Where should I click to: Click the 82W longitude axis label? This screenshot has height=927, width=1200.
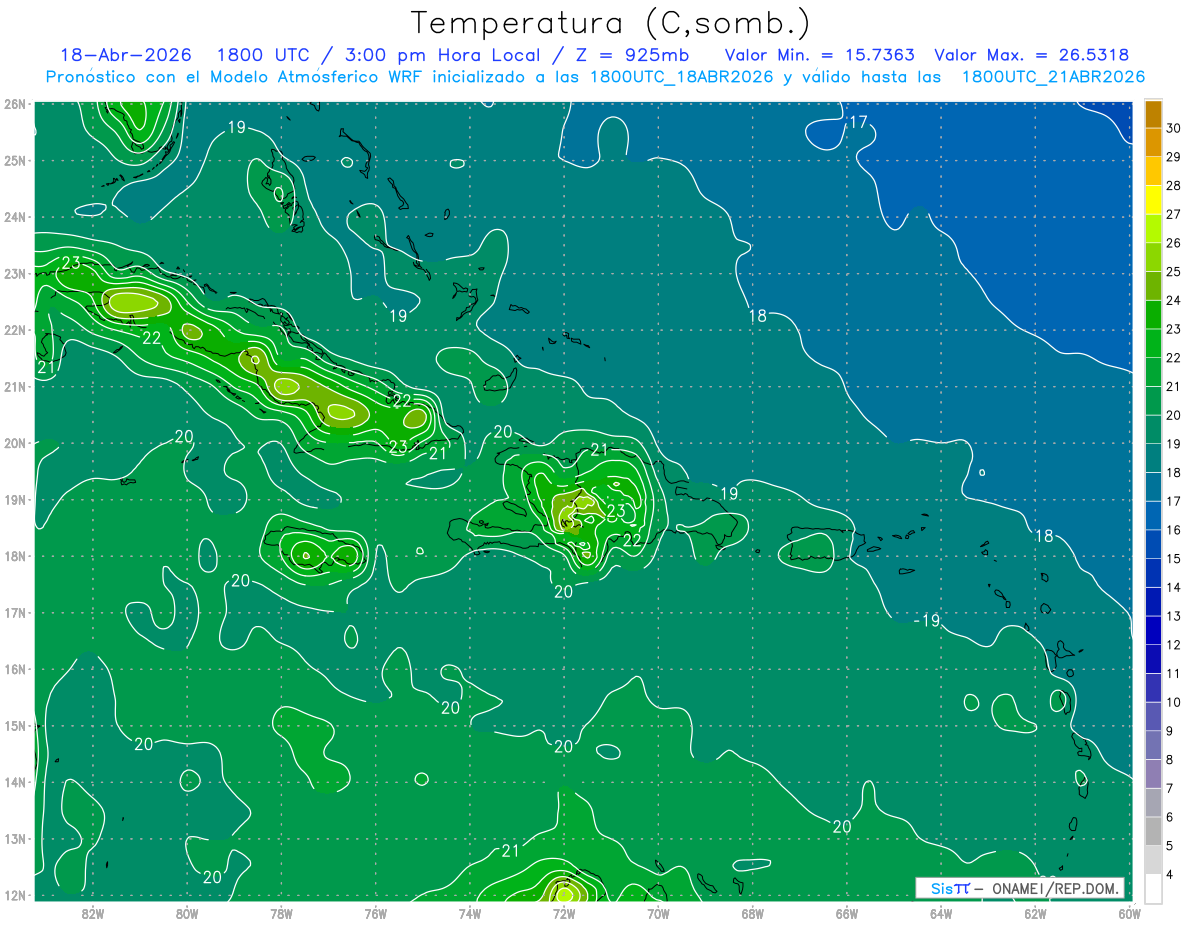coord(93,913)
